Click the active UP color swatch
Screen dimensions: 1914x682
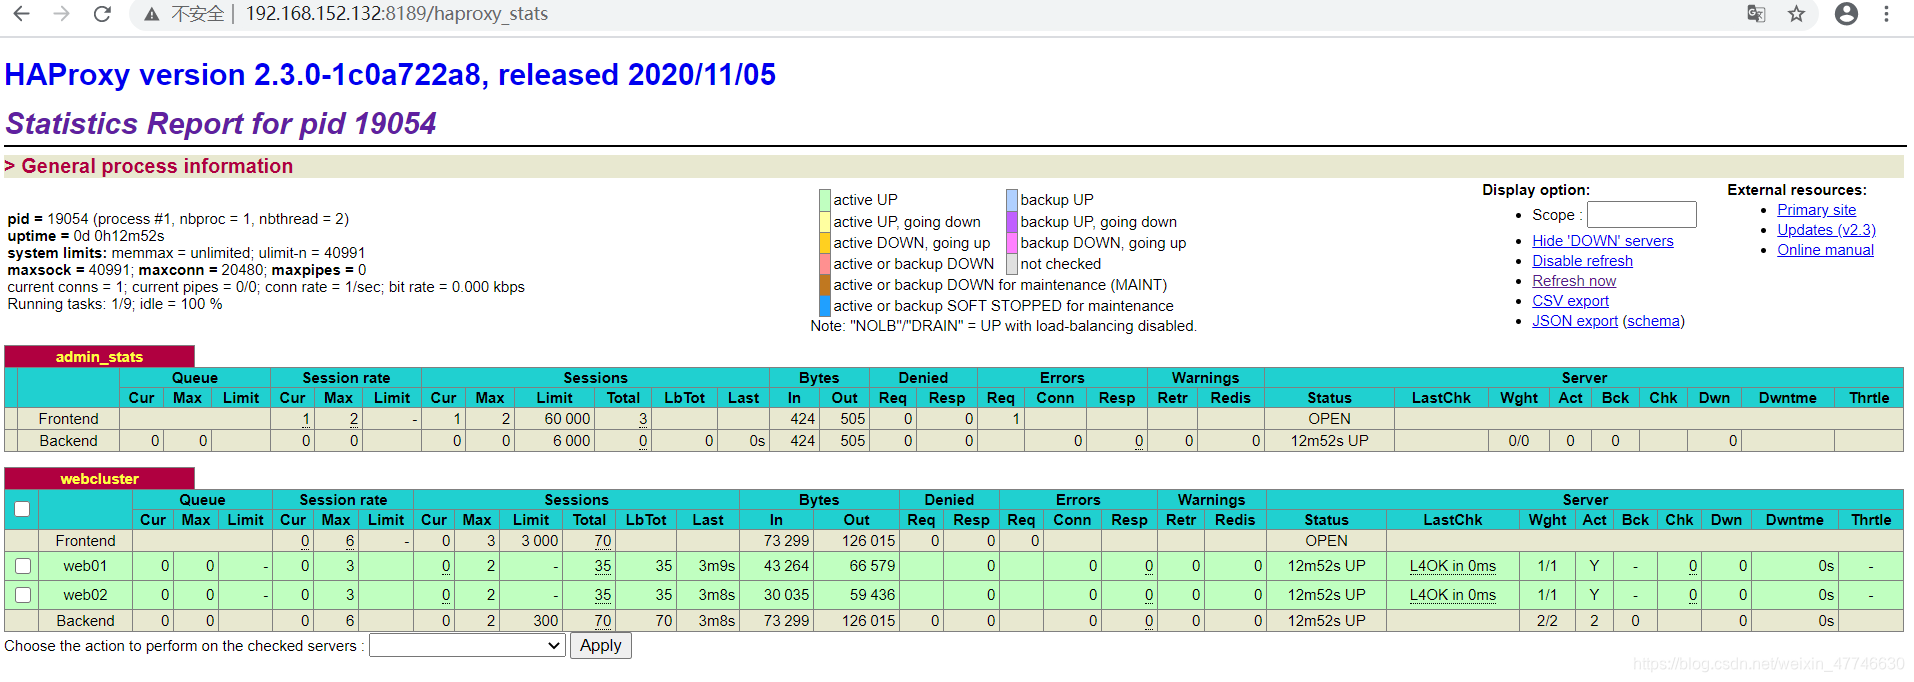pos(825,200)
